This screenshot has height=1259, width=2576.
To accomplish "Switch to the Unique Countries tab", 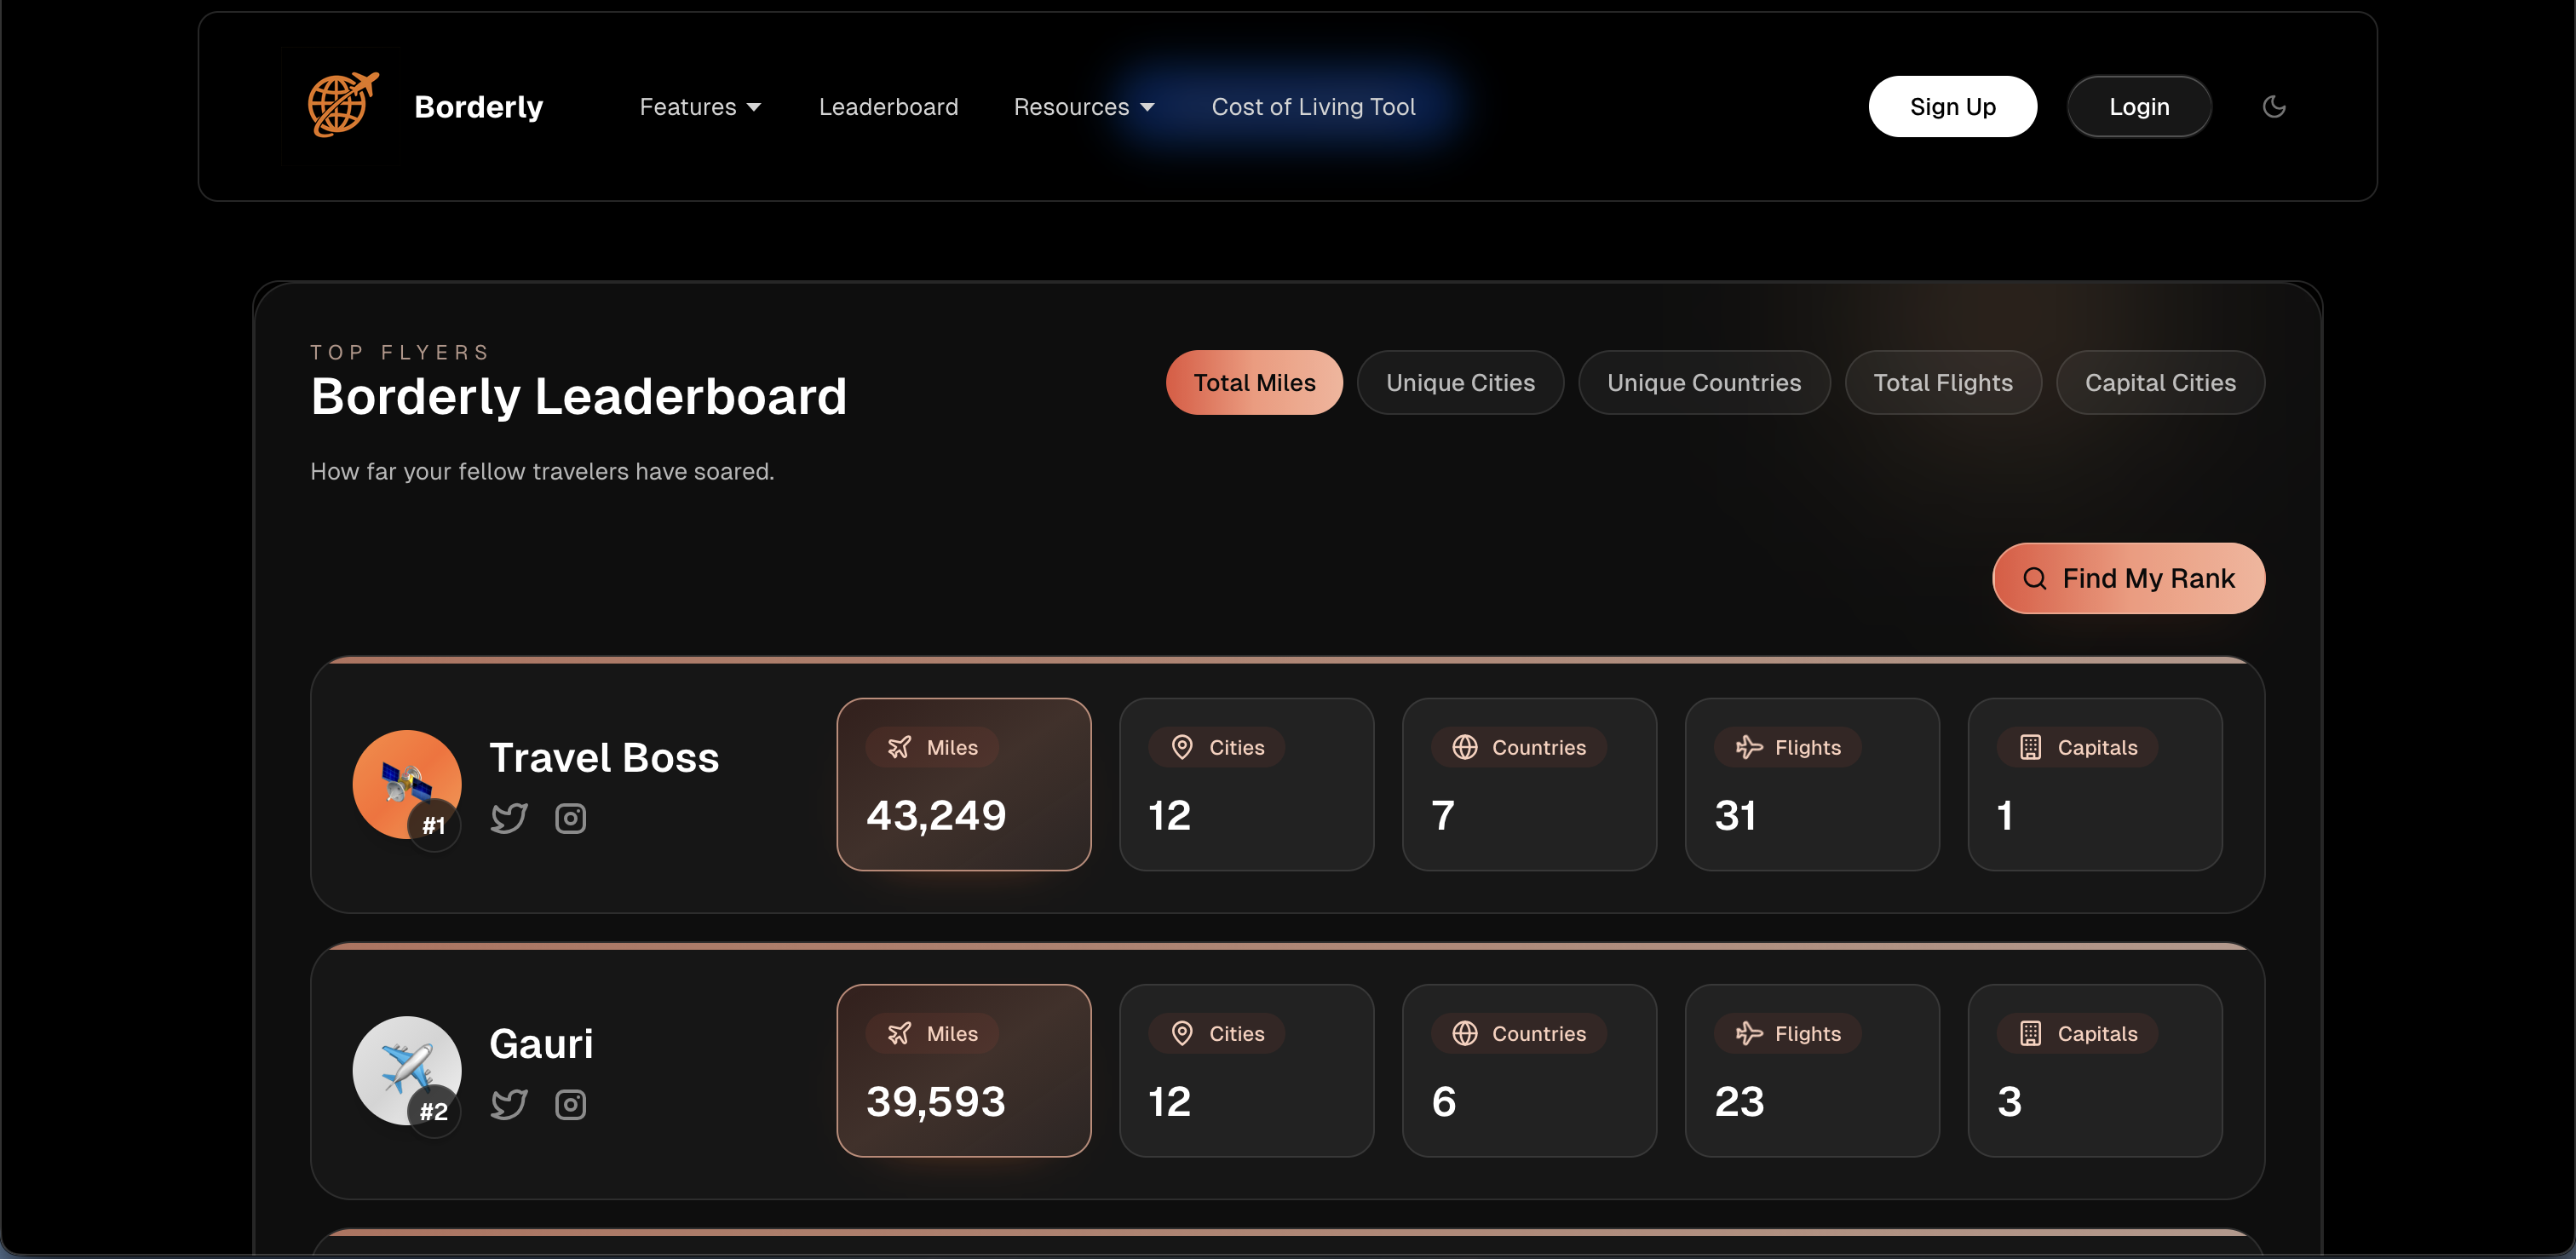I will 1703,382.
